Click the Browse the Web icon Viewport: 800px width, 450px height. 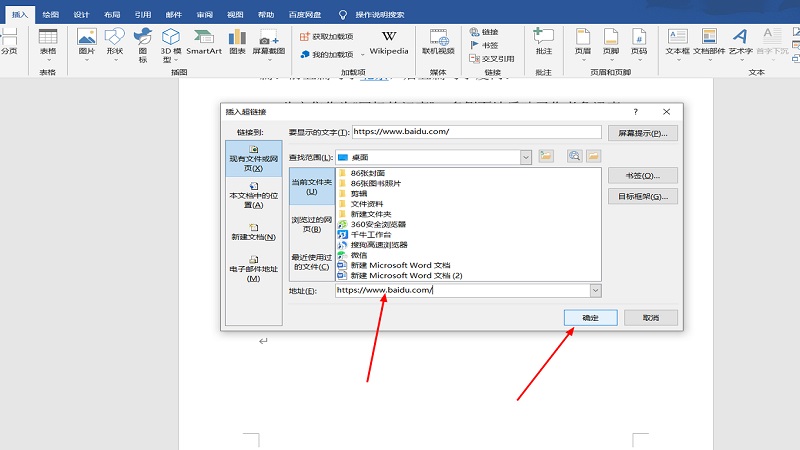(x=574, y=156)
